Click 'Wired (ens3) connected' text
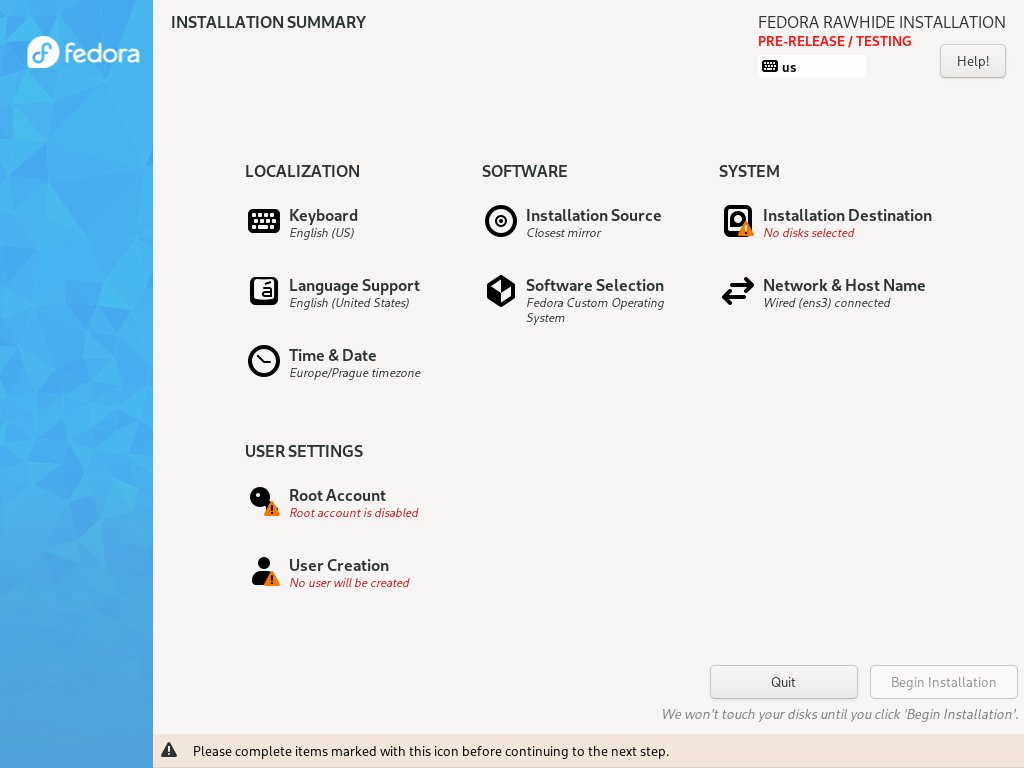 click(826, 303)
